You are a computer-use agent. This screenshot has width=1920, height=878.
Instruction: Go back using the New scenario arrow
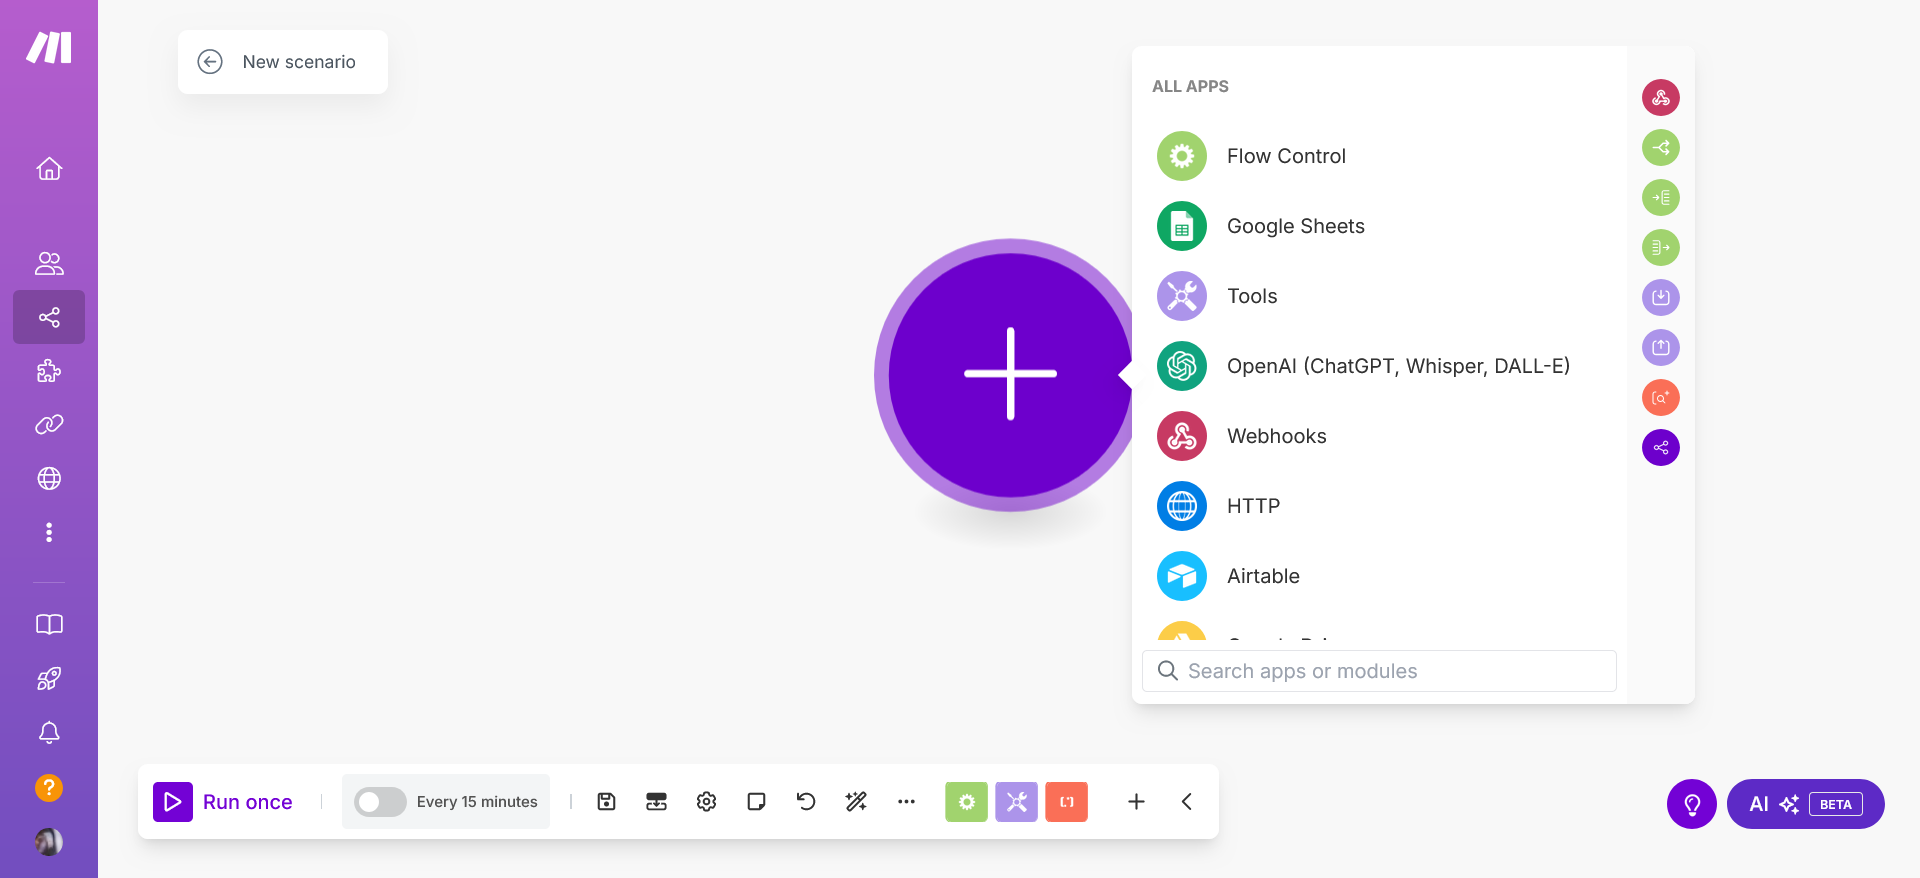pos(210,62)
